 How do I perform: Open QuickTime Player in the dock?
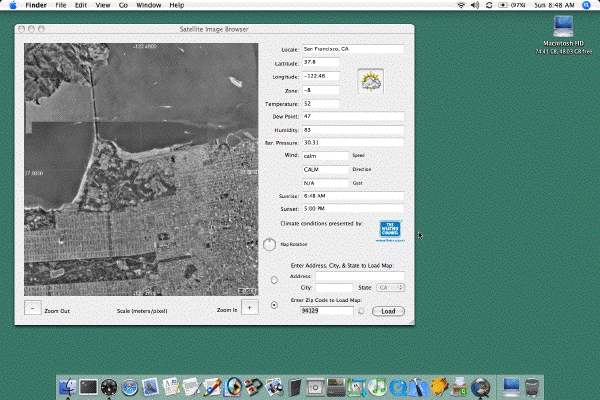pos(398,387)
